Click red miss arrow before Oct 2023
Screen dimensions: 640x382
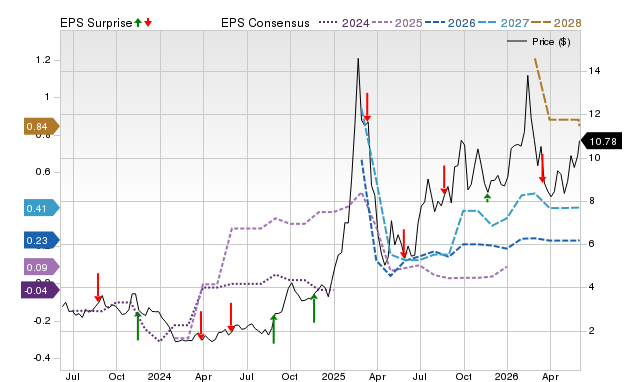tap(98, 287)
